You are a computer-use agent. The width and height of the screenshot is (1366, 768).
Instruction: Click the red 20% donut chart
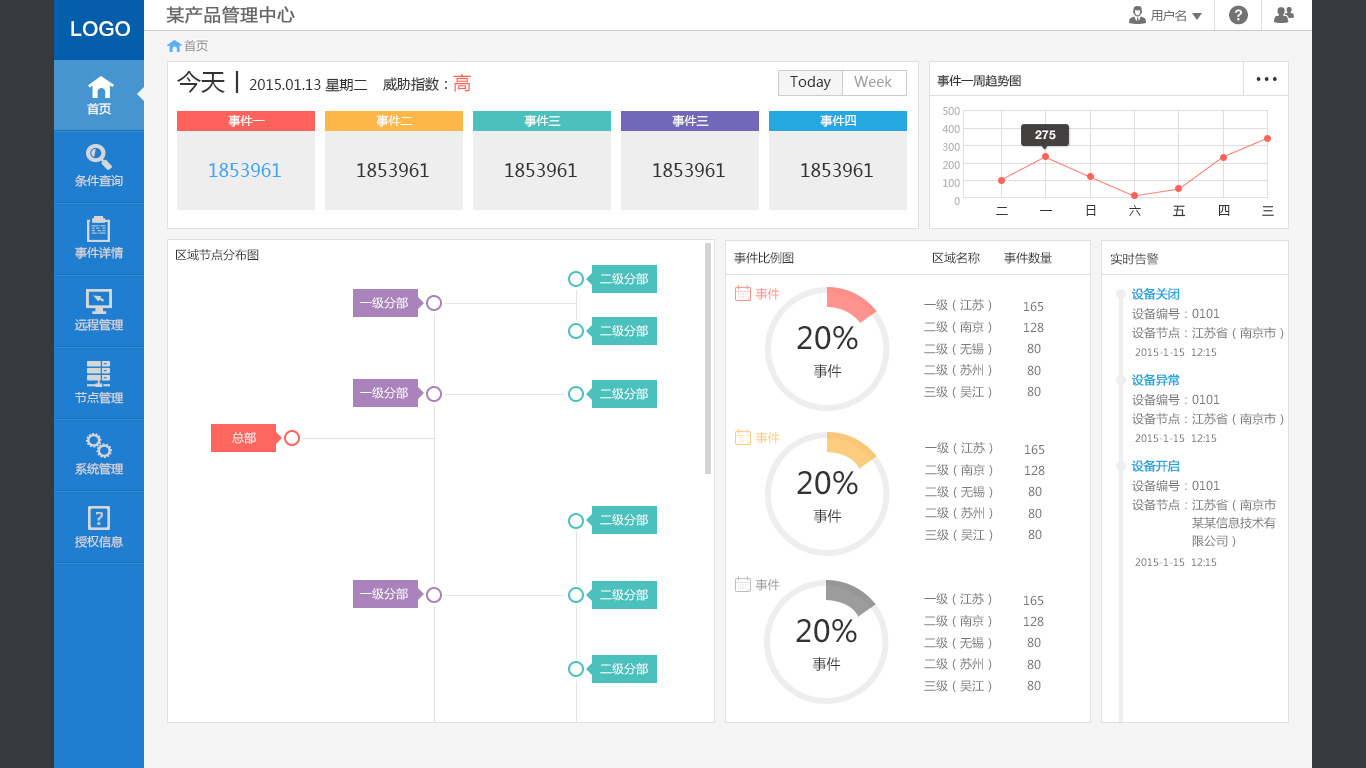(827, 349)
